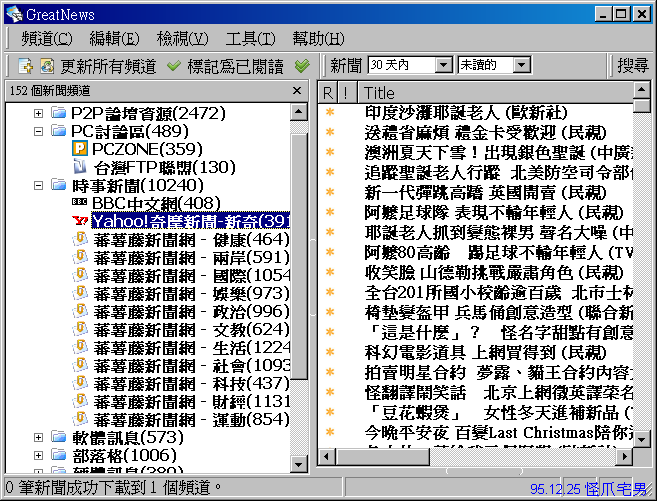Viewport: 657px width, 501px height.
Task: Click the mark as read green check
Action: point(173,66)
